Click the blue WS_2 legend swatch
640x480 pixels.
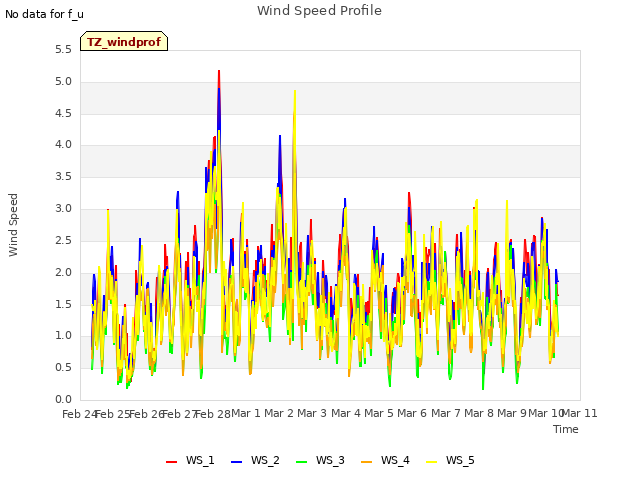[236, 461]
